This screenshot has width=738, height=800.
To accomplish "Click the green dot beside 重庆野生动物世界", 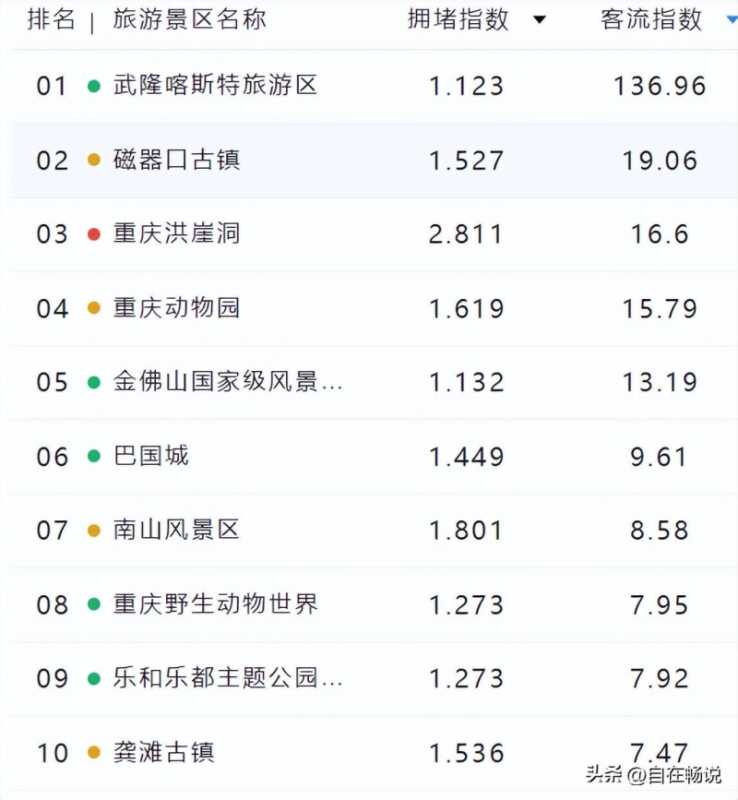I will tap(94, 604).
